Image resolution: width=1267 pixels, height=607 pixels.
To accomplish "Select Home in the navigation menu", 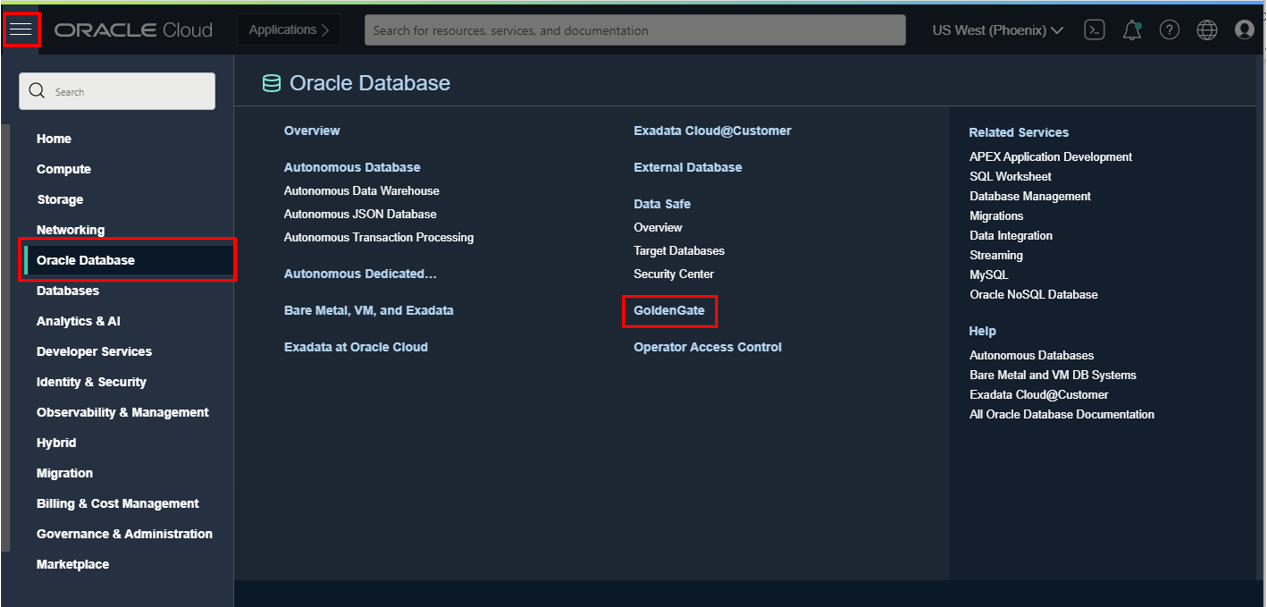I will click(54, 139).
